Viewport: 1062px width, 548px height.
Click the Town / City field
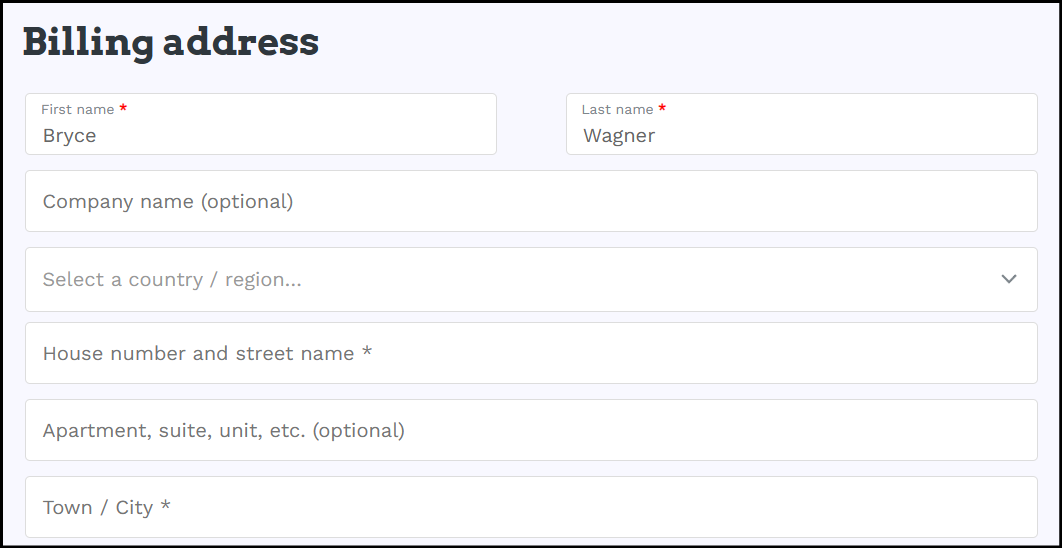pyautogui.click(x=531, y=507)
